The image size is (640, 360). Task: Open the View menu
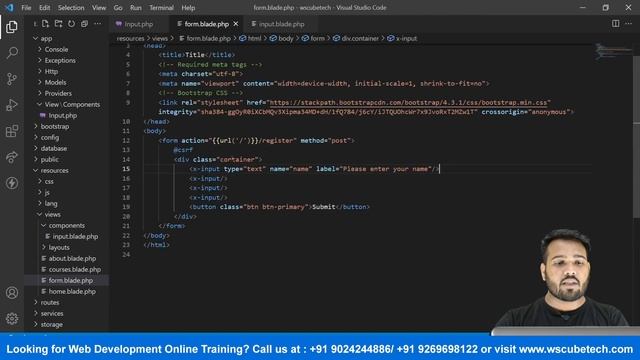pyautogui.click(x=99, y=8)
